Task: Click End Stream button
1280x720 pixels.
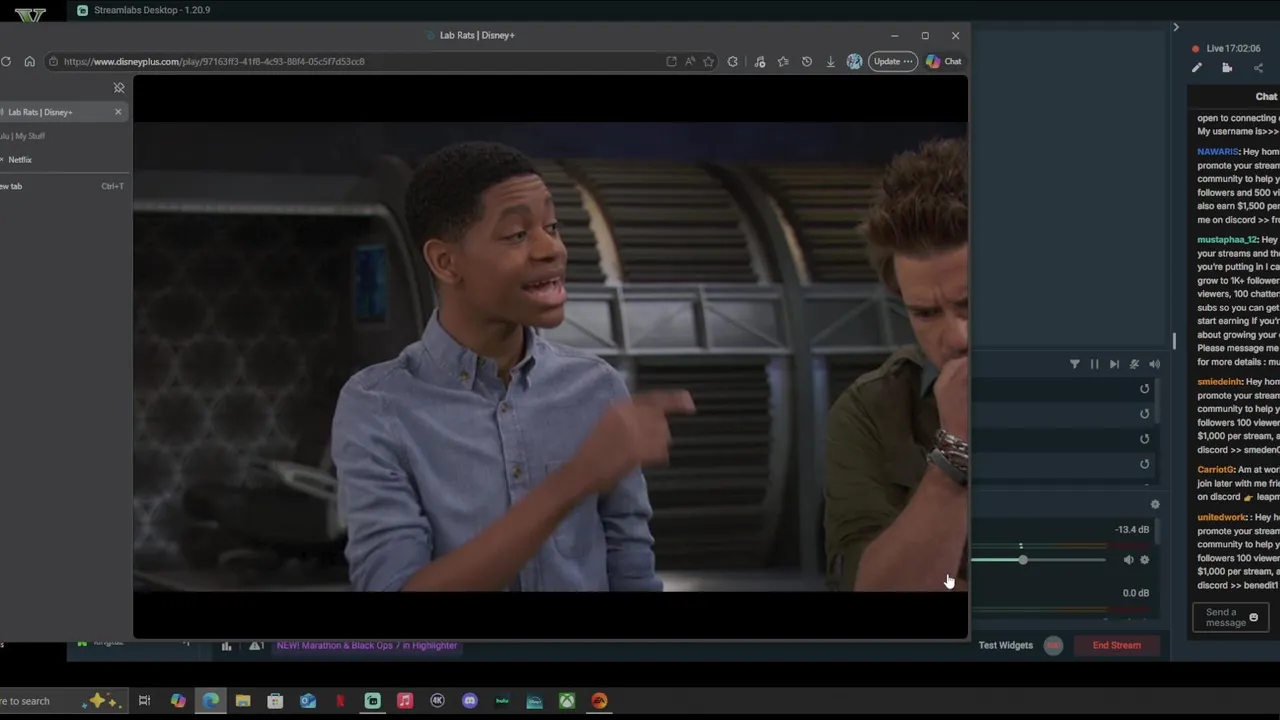Action: (1116, 645)
